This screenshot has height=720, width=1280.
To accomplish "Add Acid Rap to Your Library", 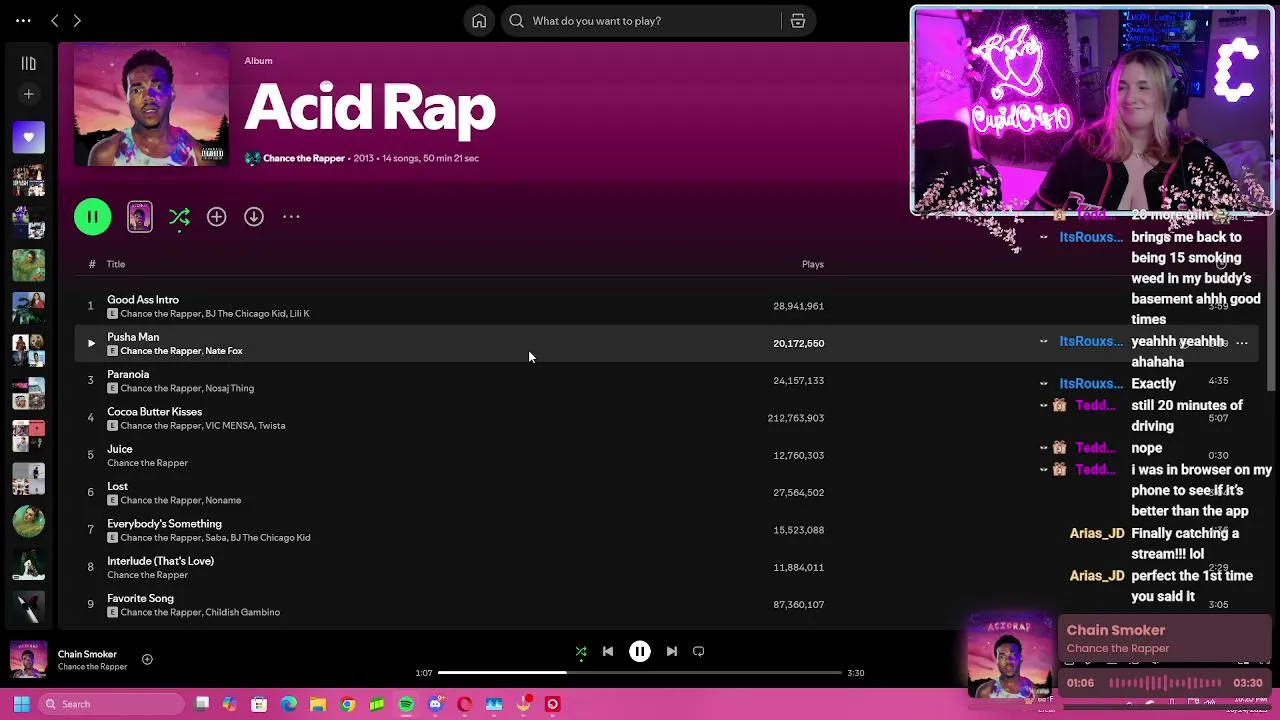I will pyautogui.click(x=217, y=217).
